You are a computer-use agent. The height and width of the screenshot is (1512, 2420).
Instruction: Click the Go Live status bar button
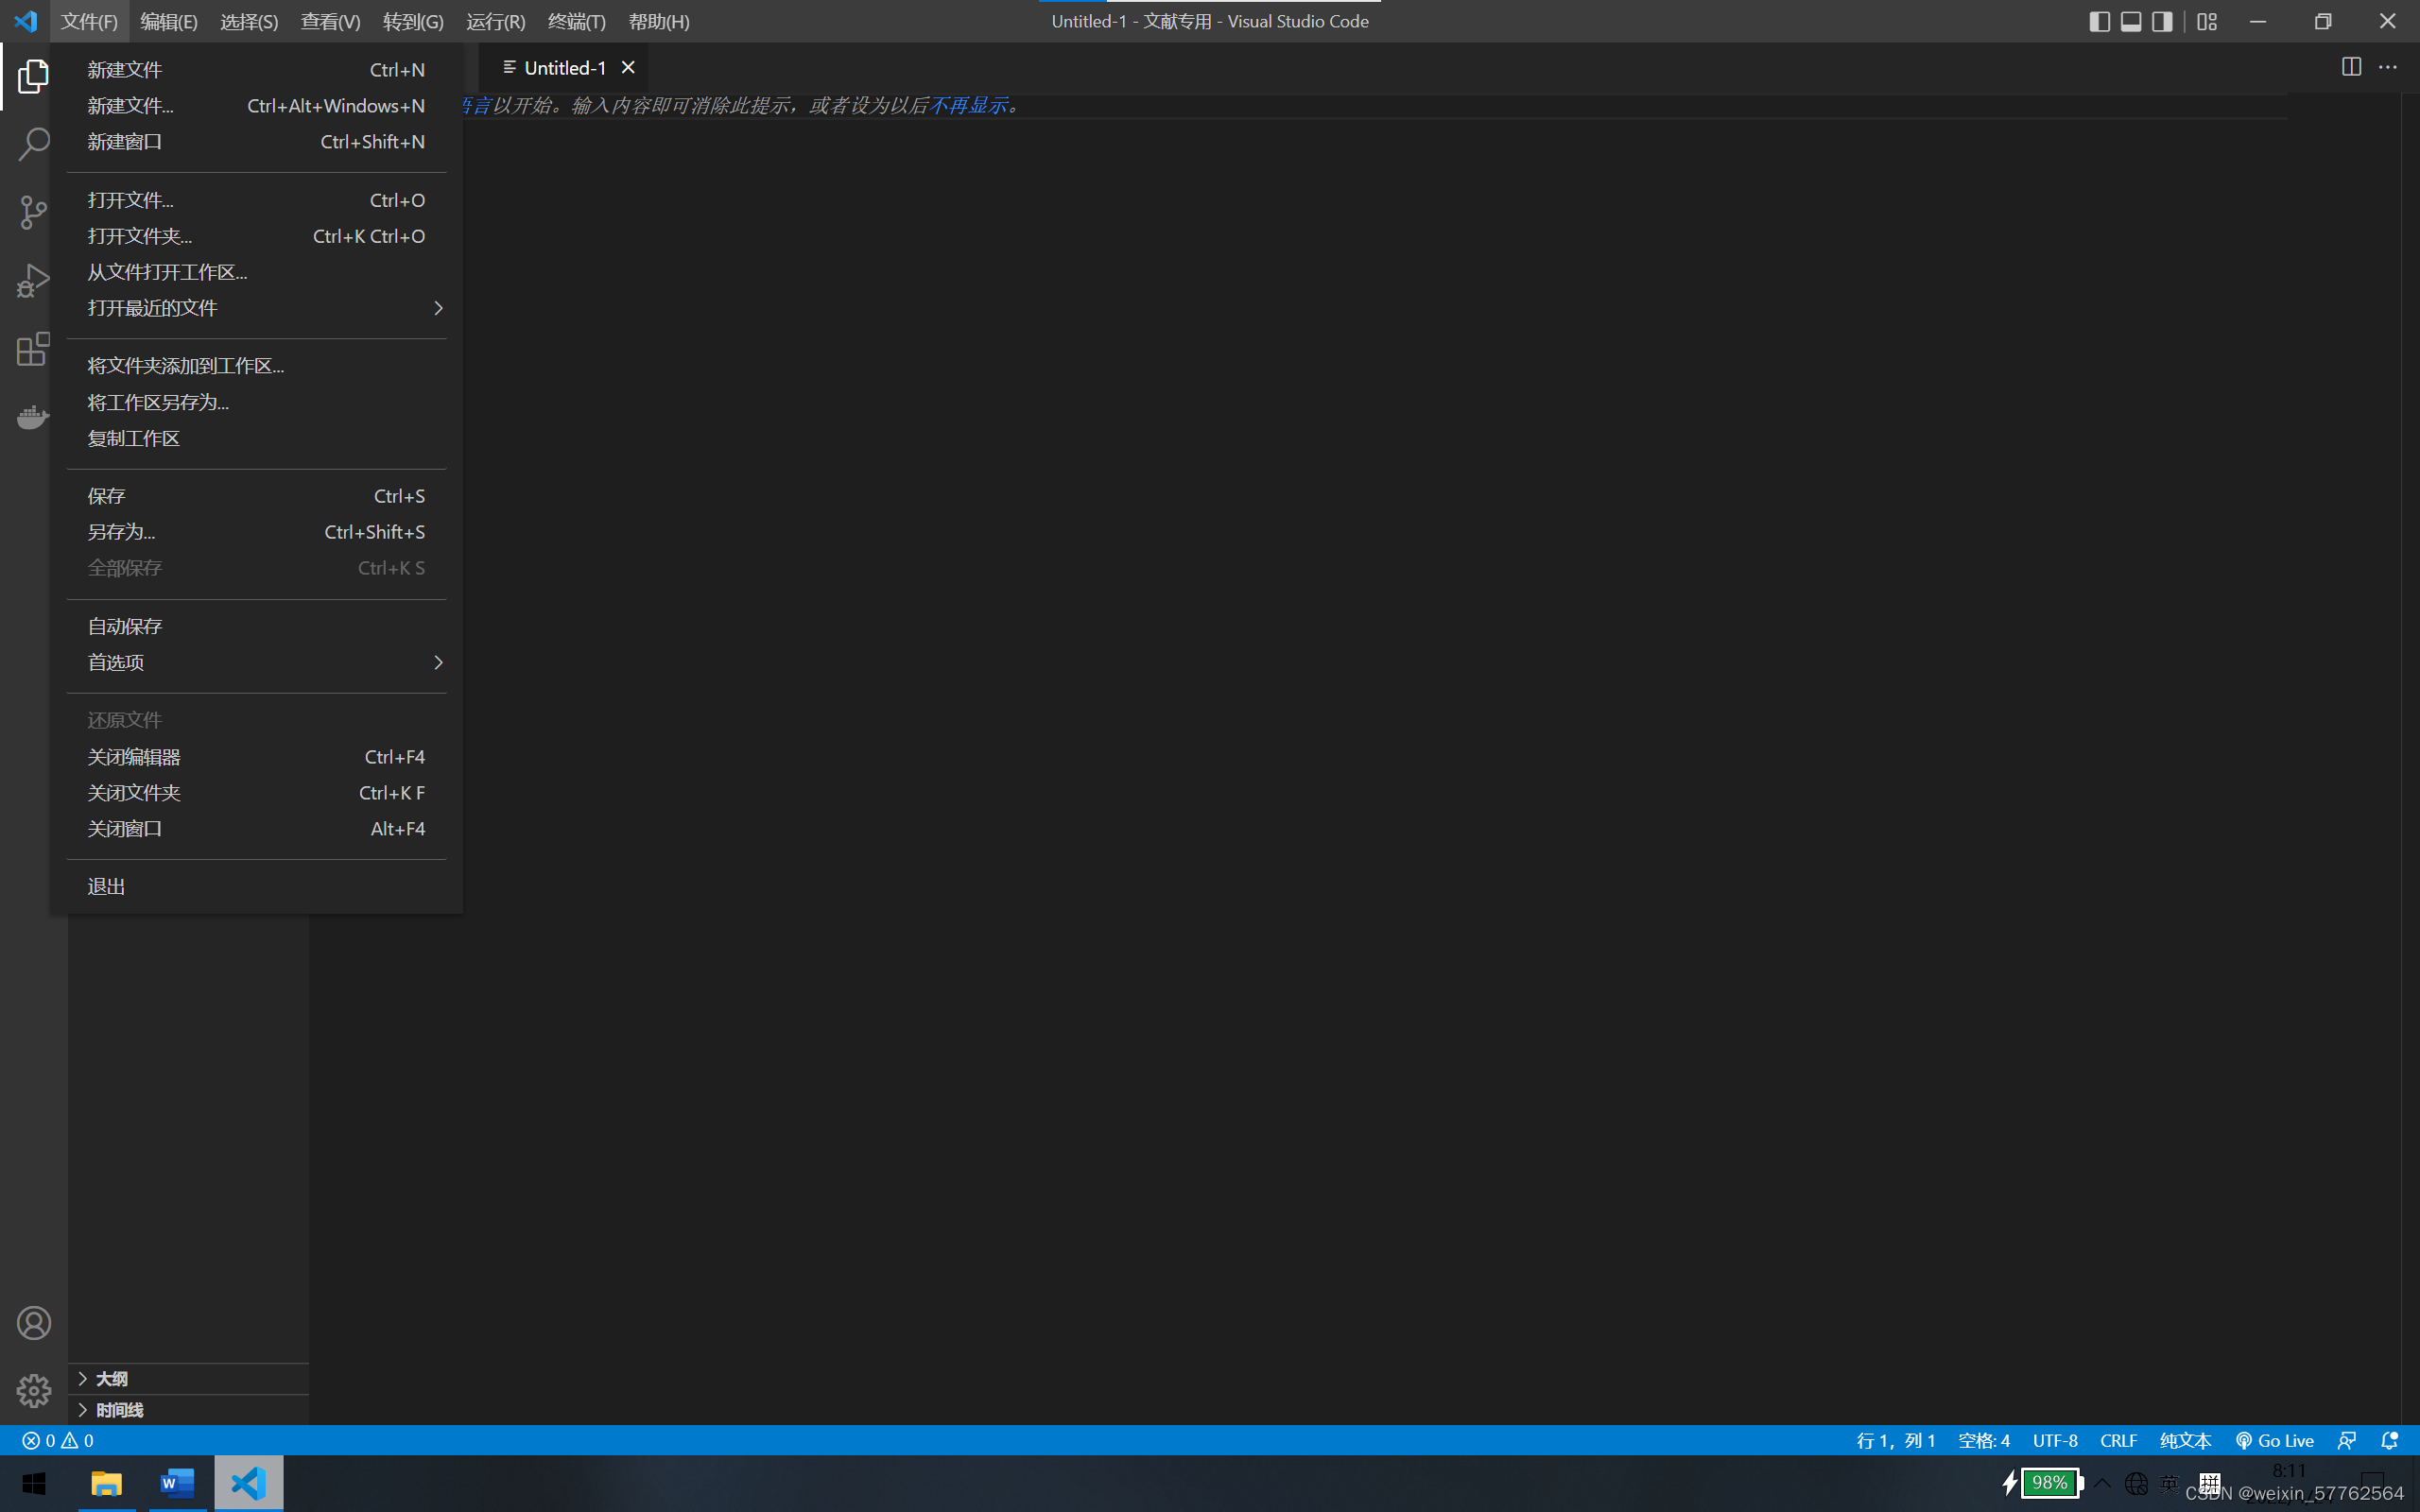pos(2275,1440)
